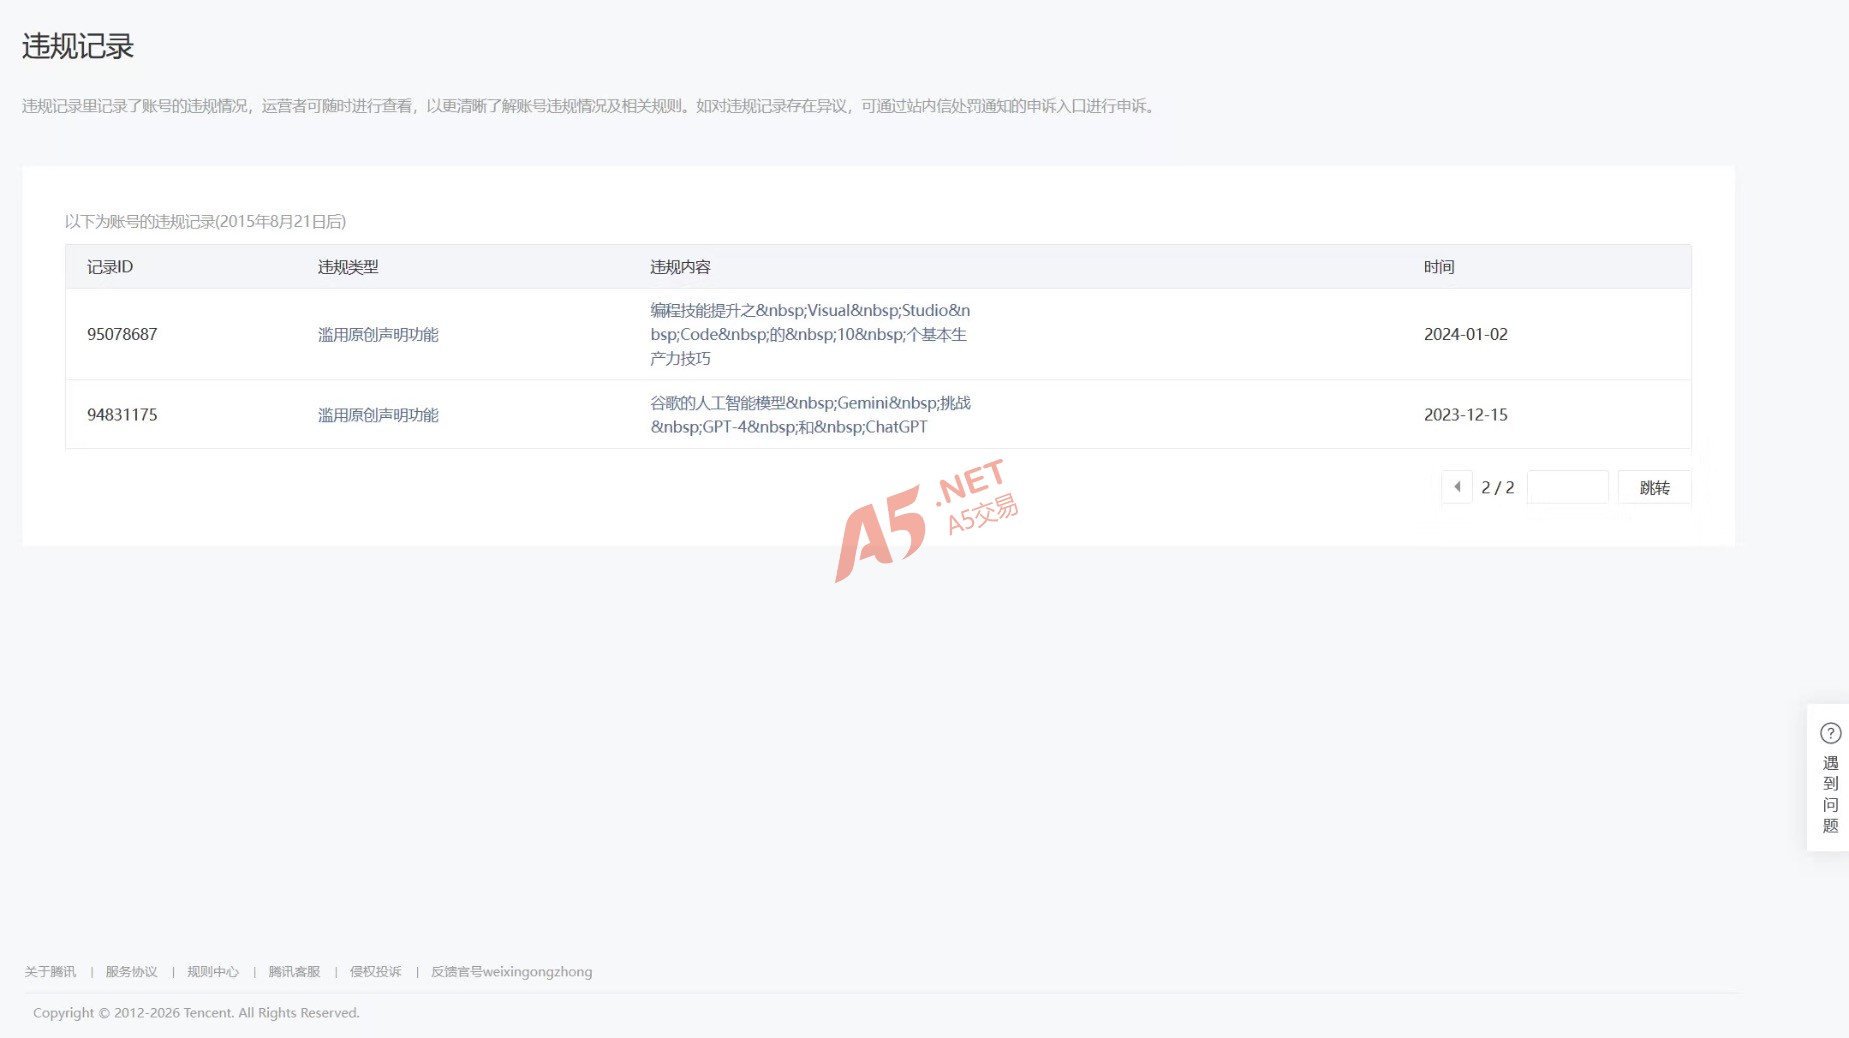Click the 侵权投诉 footer link
The width and height of the screenshot is (1849, 1038).
pos(375,971)
